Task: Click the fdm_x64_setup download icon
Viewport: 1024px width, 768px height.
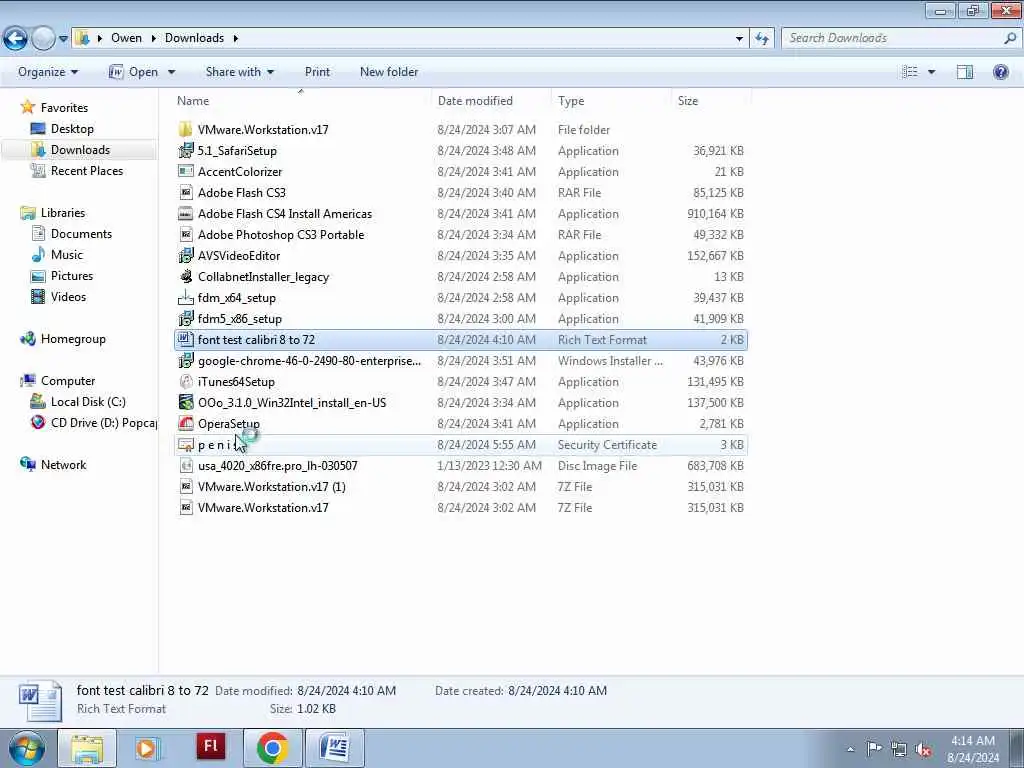Action: pos(185,297)
